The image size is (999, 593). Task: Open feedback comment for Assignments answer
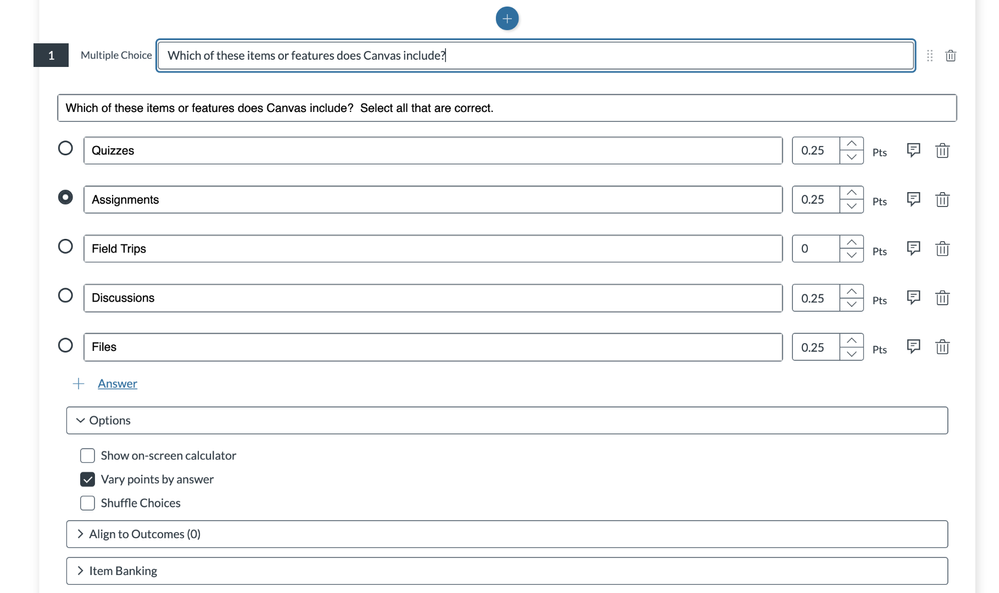pos(914,199)
